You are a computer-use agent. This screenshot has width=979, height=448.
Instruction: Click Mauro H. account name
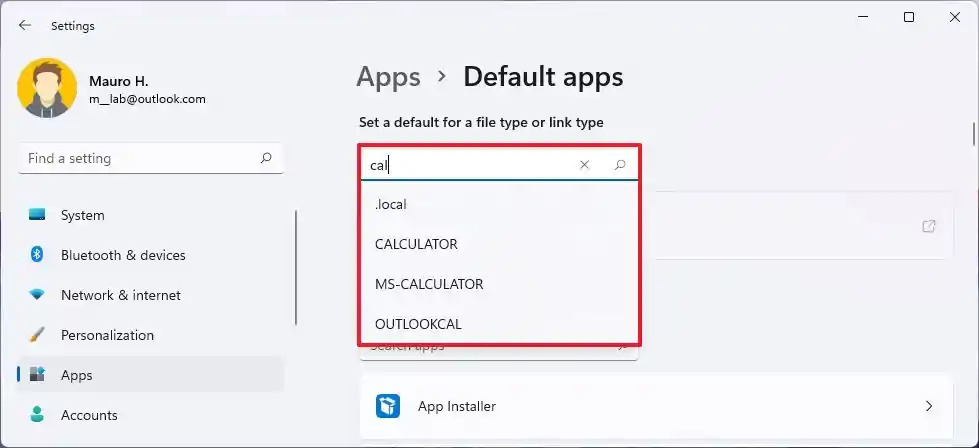119,81
